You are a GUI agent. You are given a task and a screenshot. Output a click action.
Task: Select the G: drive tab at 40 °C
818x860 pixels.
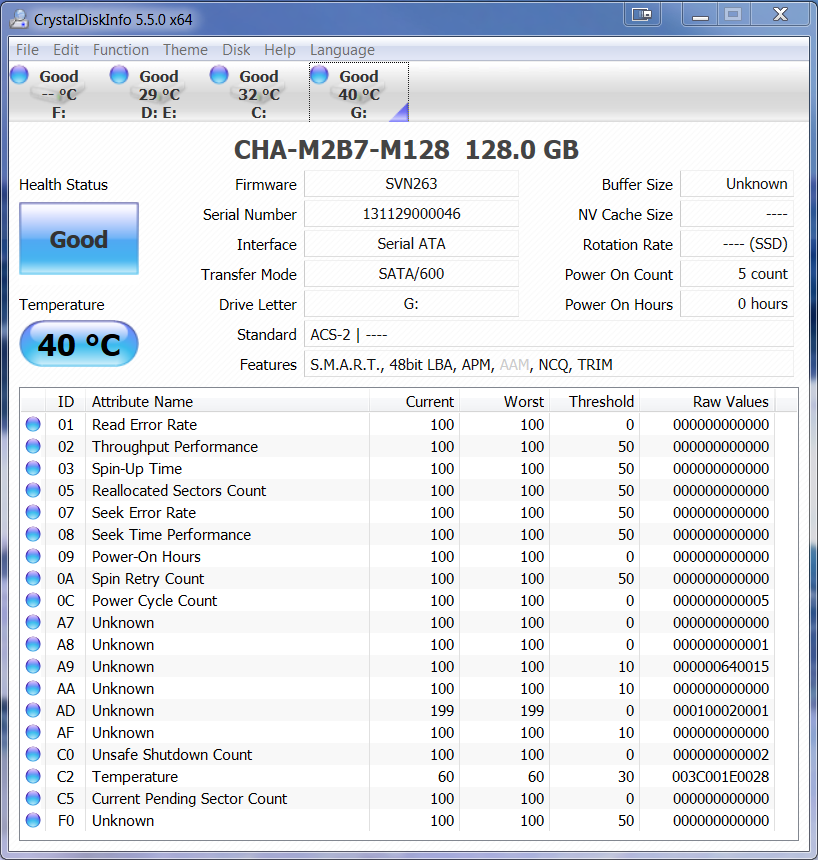click(358, 94)
